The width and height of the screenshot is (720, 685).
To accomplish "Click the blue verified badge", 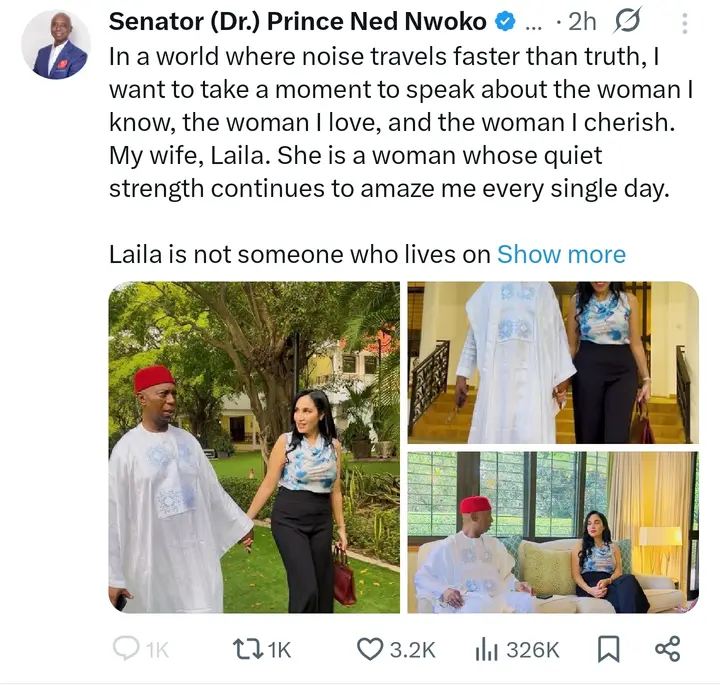I will pos(505,22).
